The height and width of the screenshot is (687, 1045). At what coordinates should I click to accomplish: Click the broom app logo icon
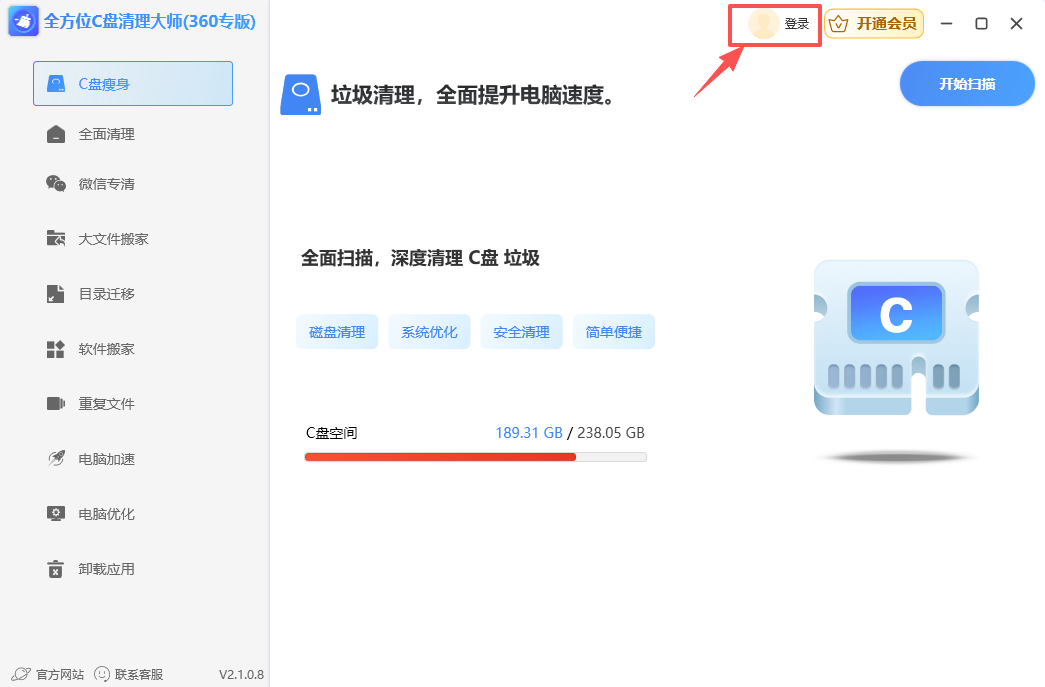click(24, 22)
